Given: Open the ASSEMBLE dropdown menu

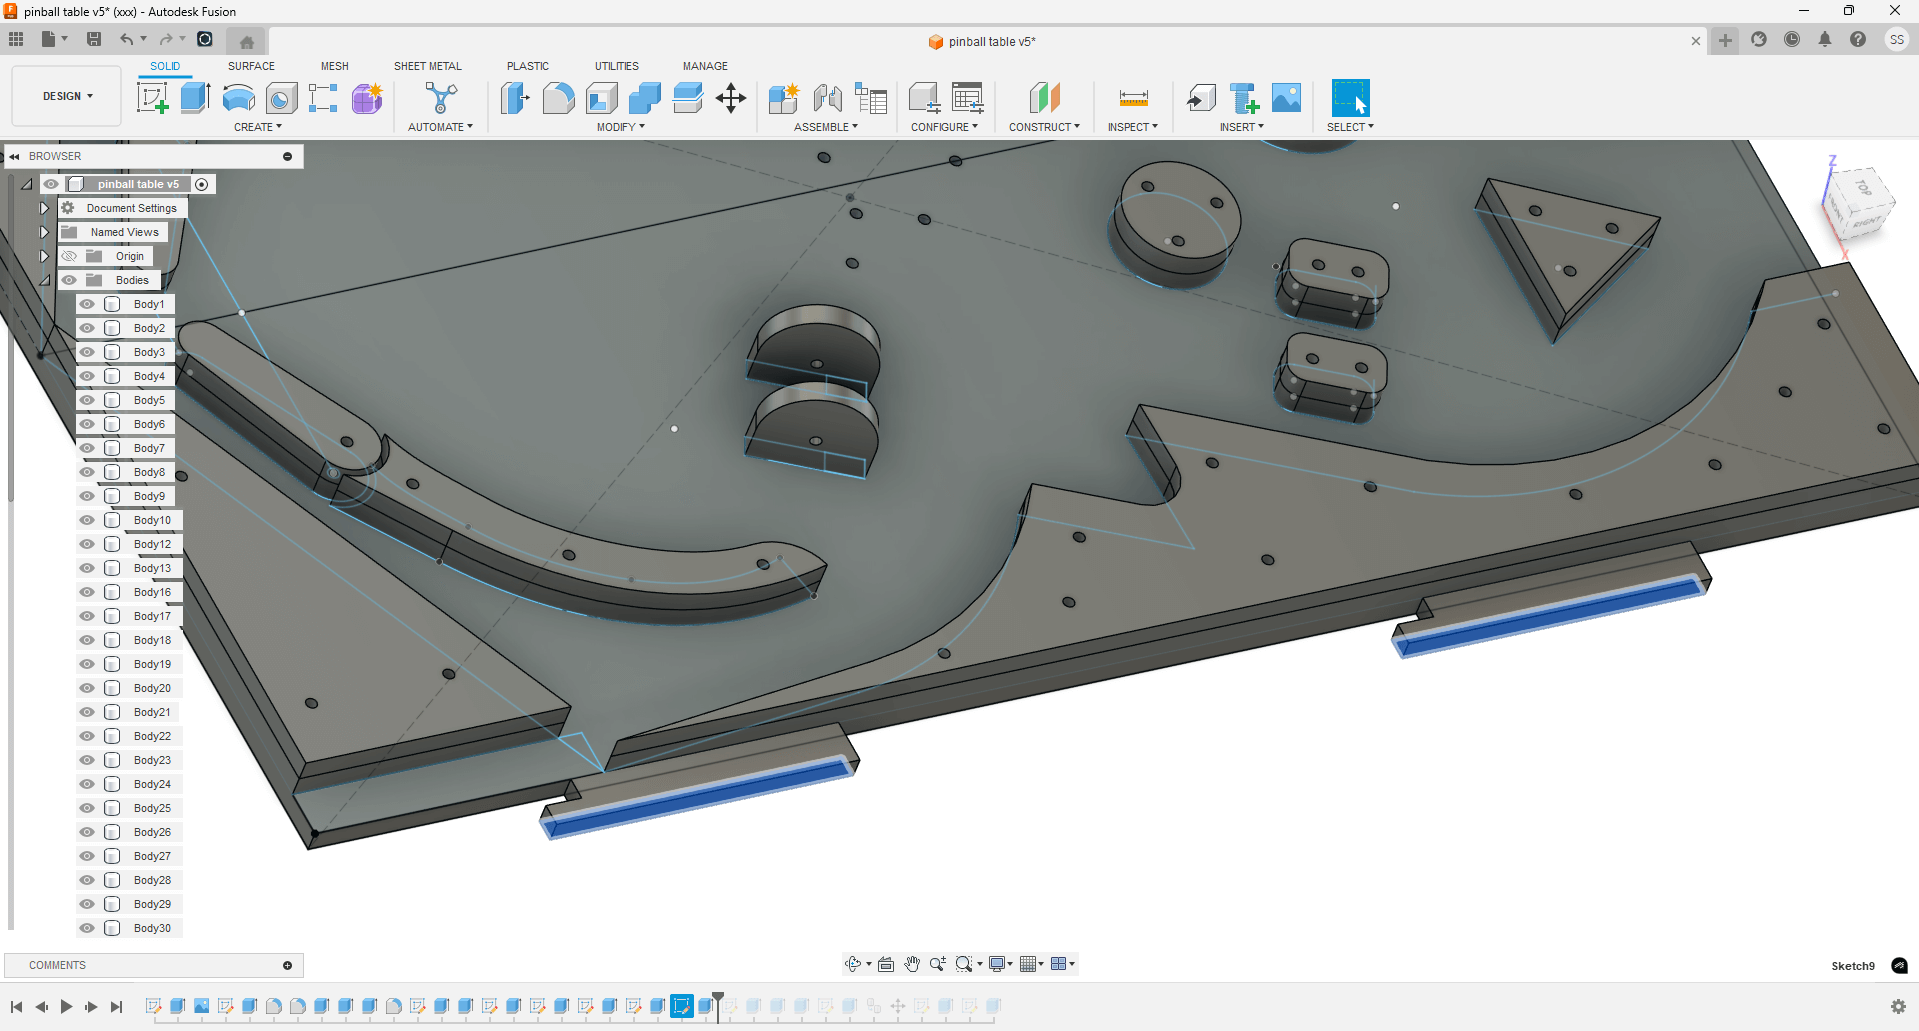Looking at the screenshot, I should 826,127.
